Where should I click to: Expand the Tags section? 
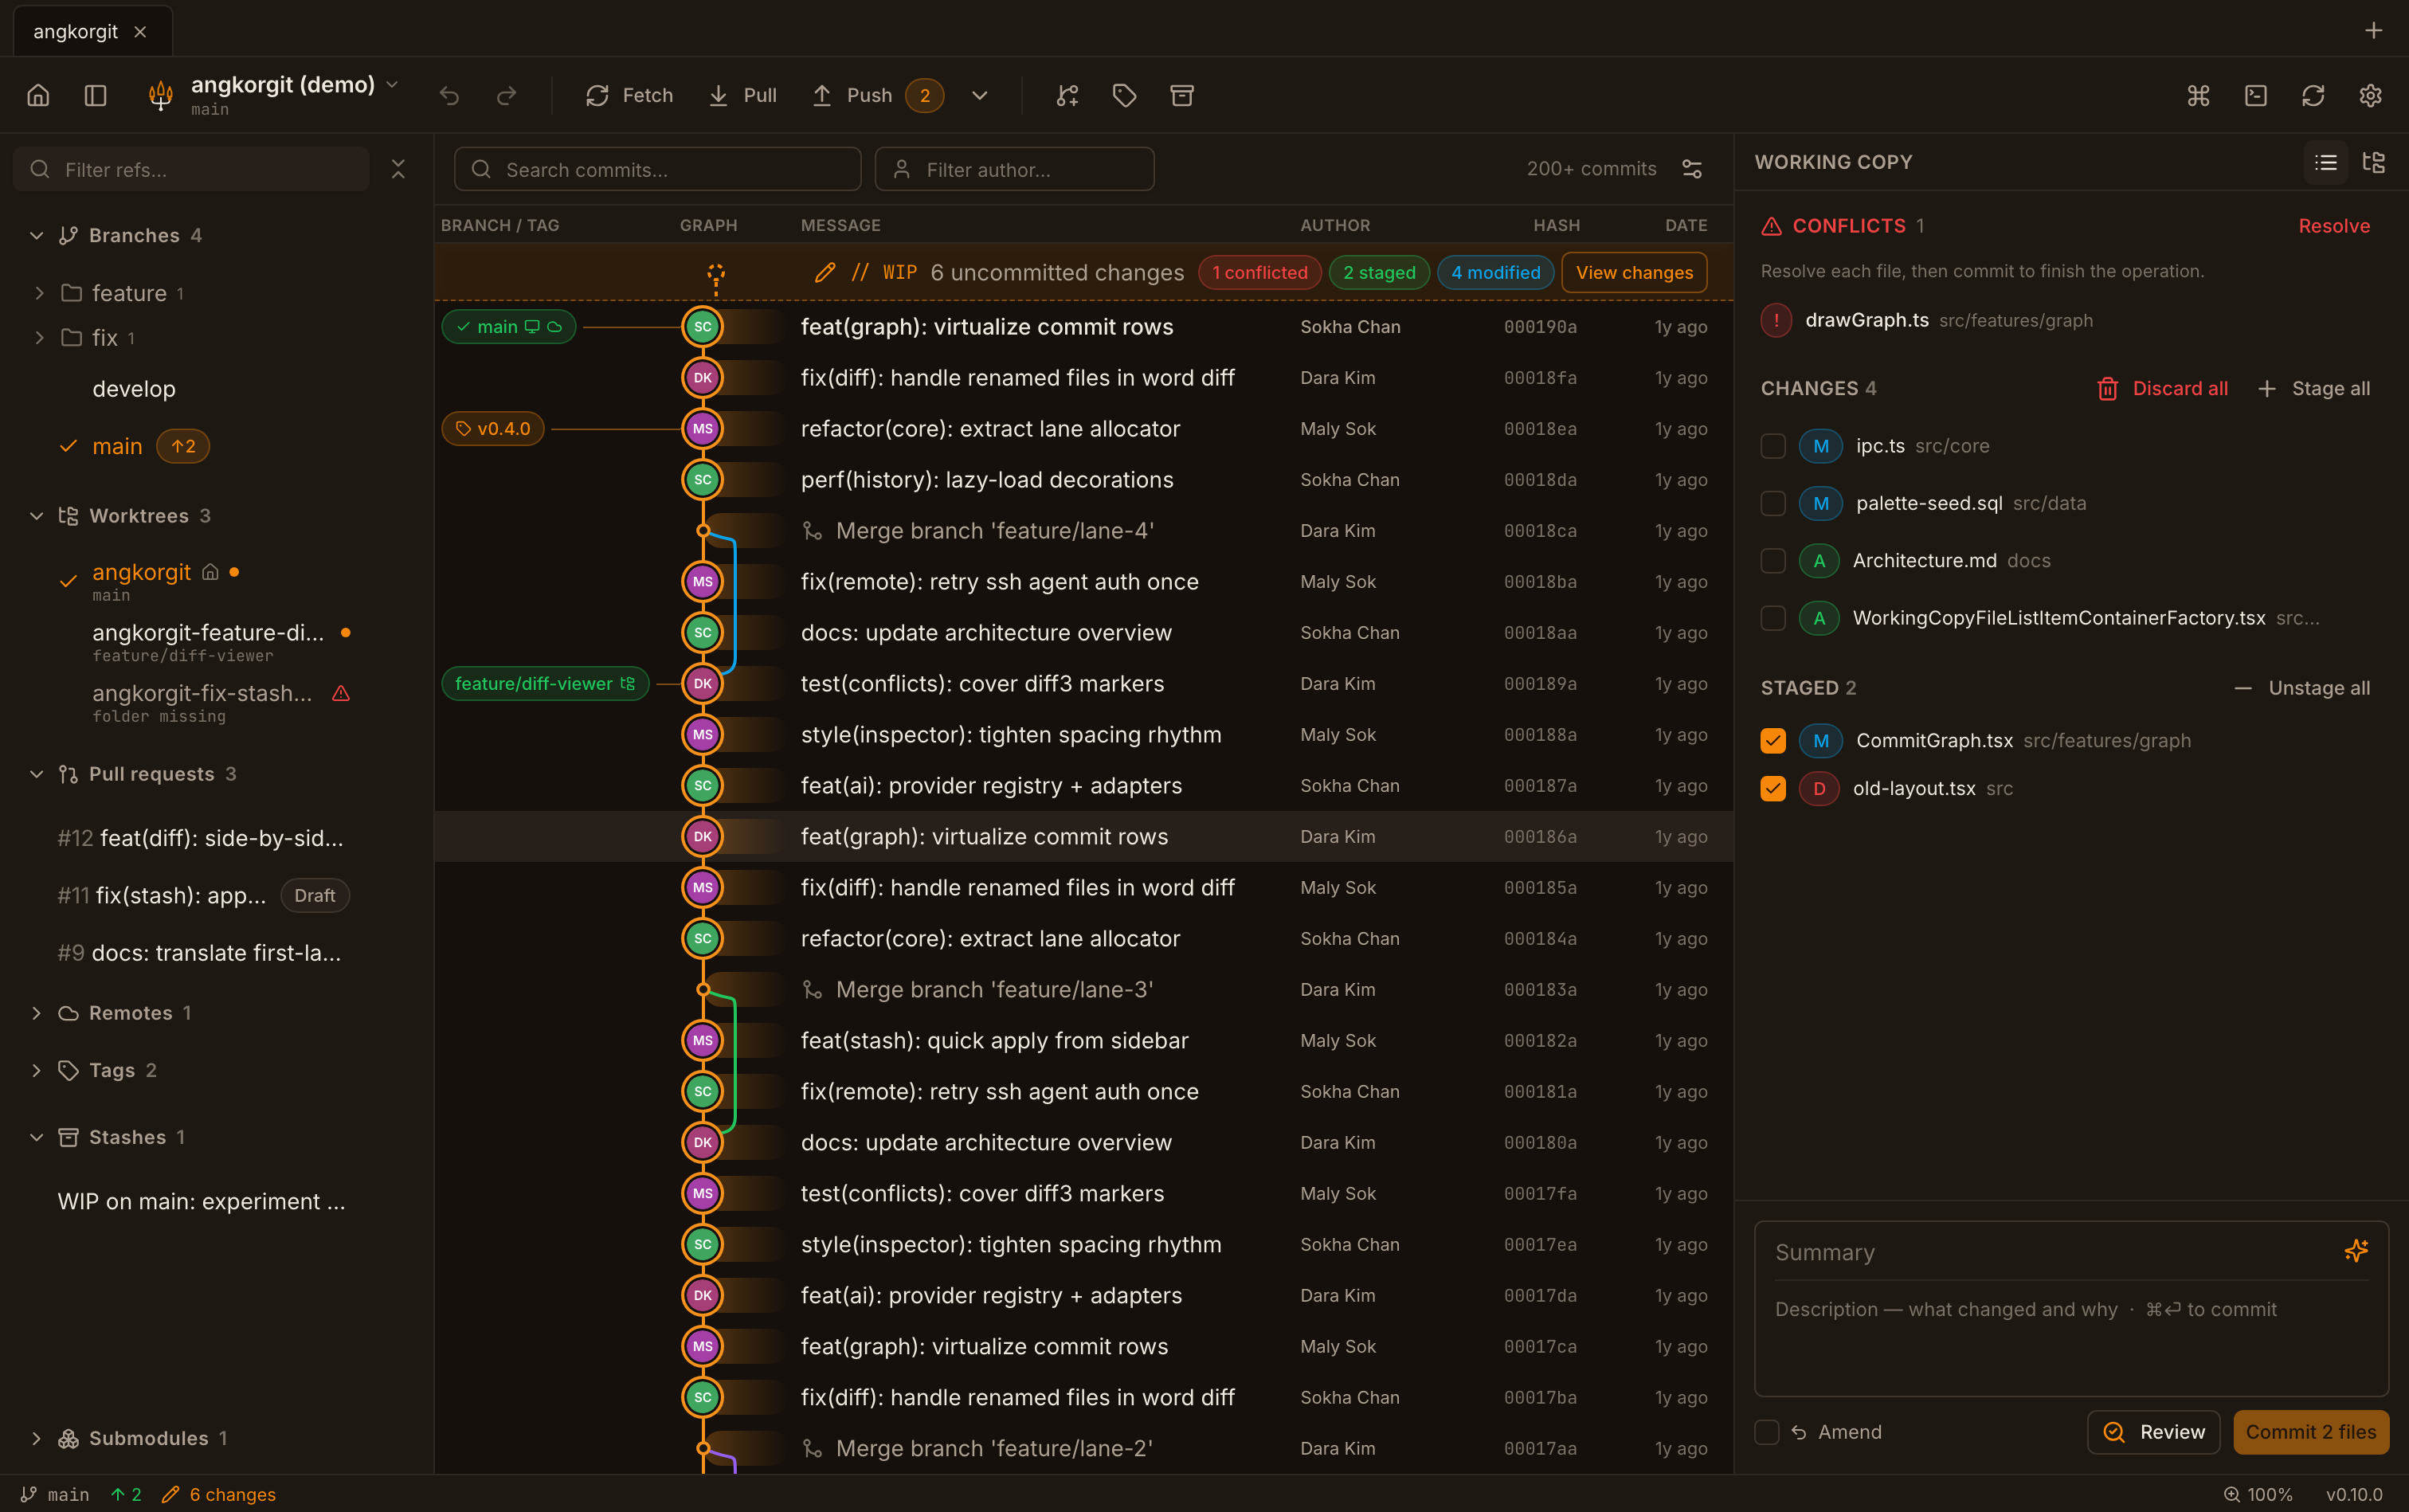click(x=37, y=1070)
